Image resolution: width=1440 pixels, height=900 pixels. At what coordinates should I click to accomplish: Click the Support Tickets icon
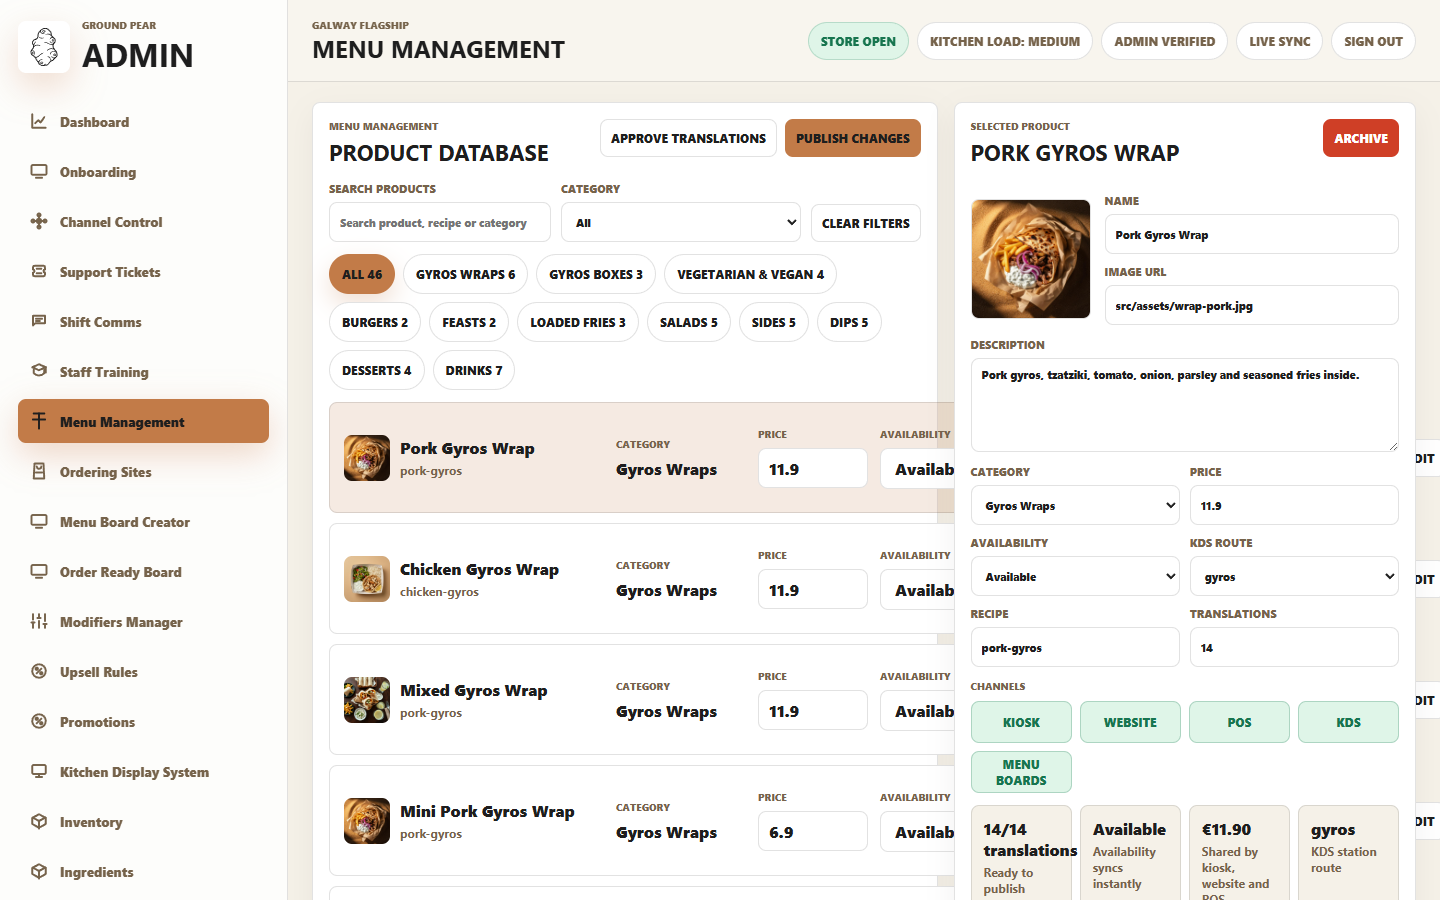(x=39, y=271)
